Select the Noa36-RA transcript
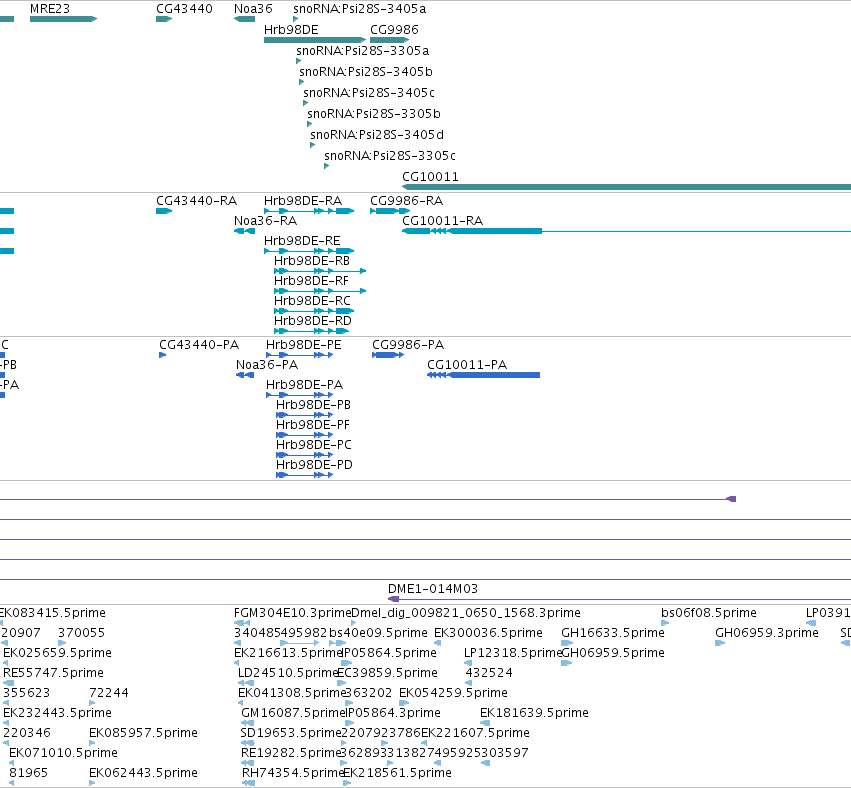 (x=244, y=231)
